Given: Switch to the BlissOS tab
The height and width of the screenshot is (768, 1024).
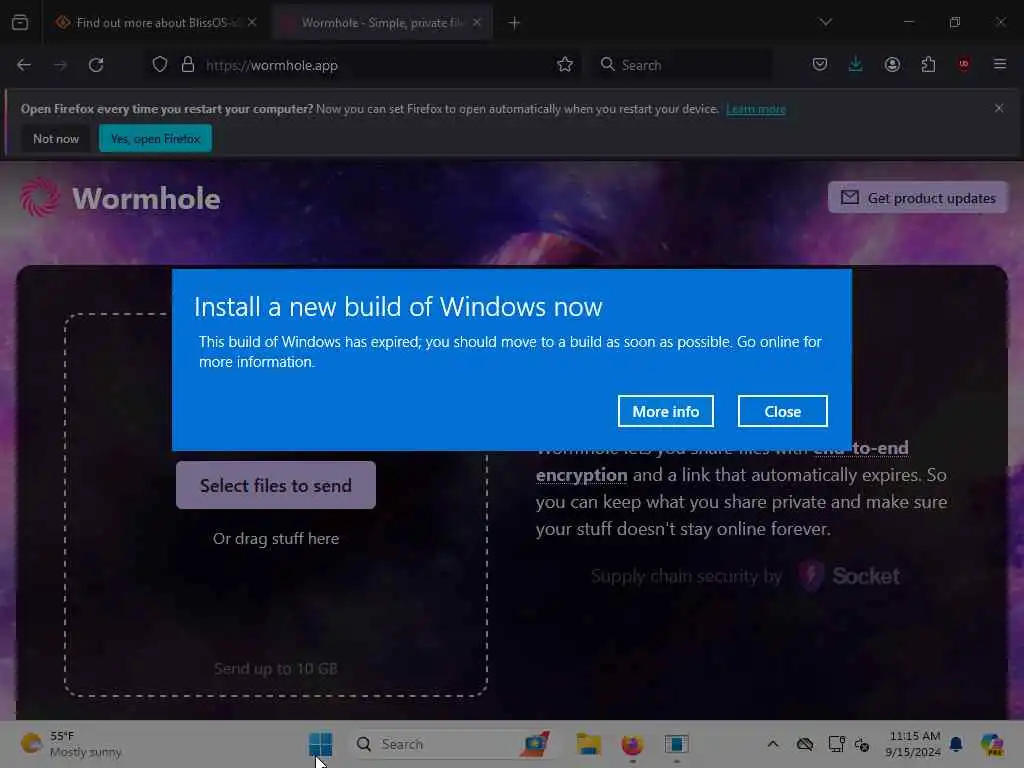Looking at the screenshot, I should pos(155,23).
